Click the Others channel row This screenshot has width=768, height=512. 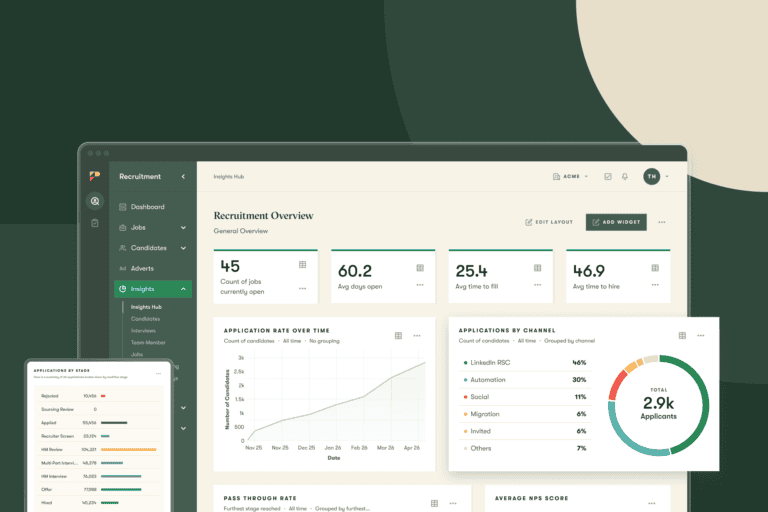click(525, 448)
